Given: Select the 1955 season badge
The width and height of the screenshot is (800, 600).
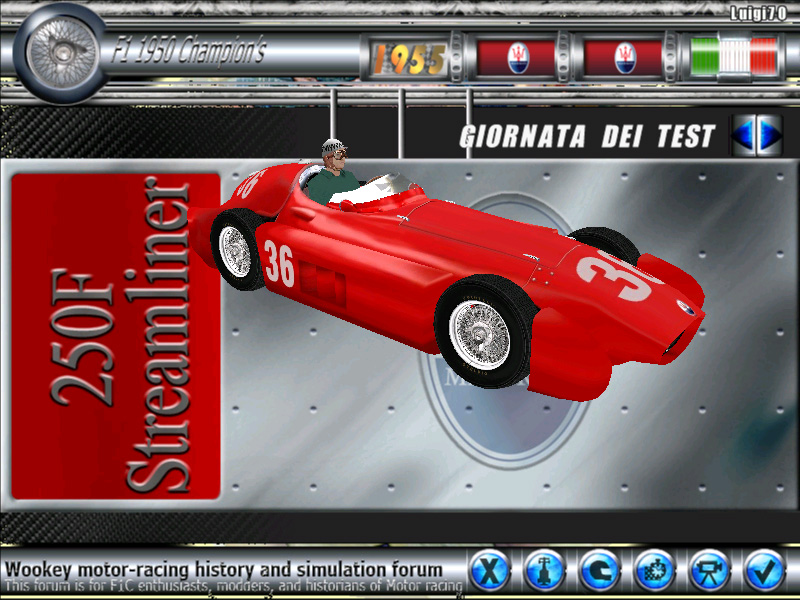Looking at the screenshot, I should click(409, 59).
